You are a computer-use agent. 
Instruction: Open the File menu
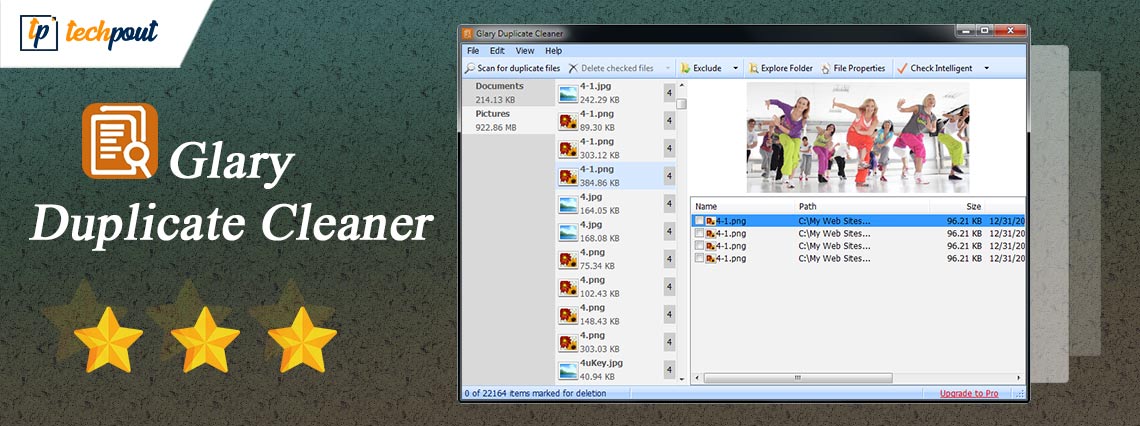point(473,50)
